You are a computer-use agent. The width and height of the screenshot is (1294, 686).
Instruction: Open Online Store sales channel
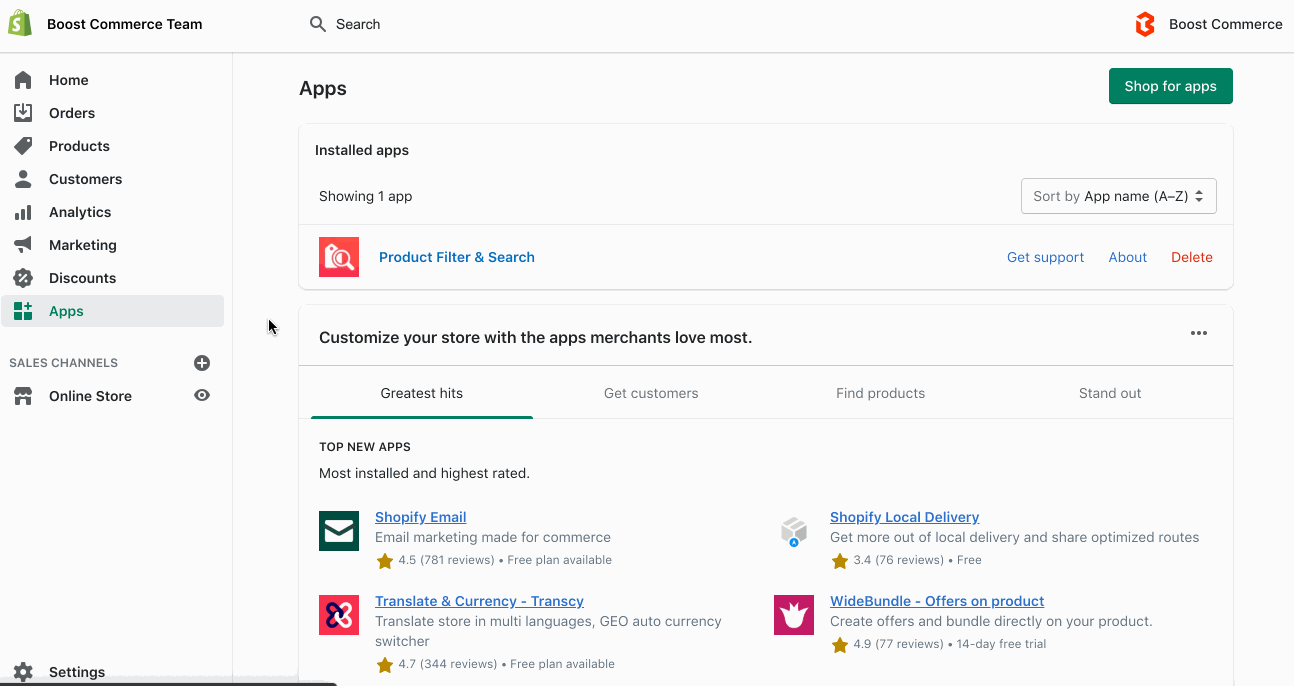(x=90, y=396)
